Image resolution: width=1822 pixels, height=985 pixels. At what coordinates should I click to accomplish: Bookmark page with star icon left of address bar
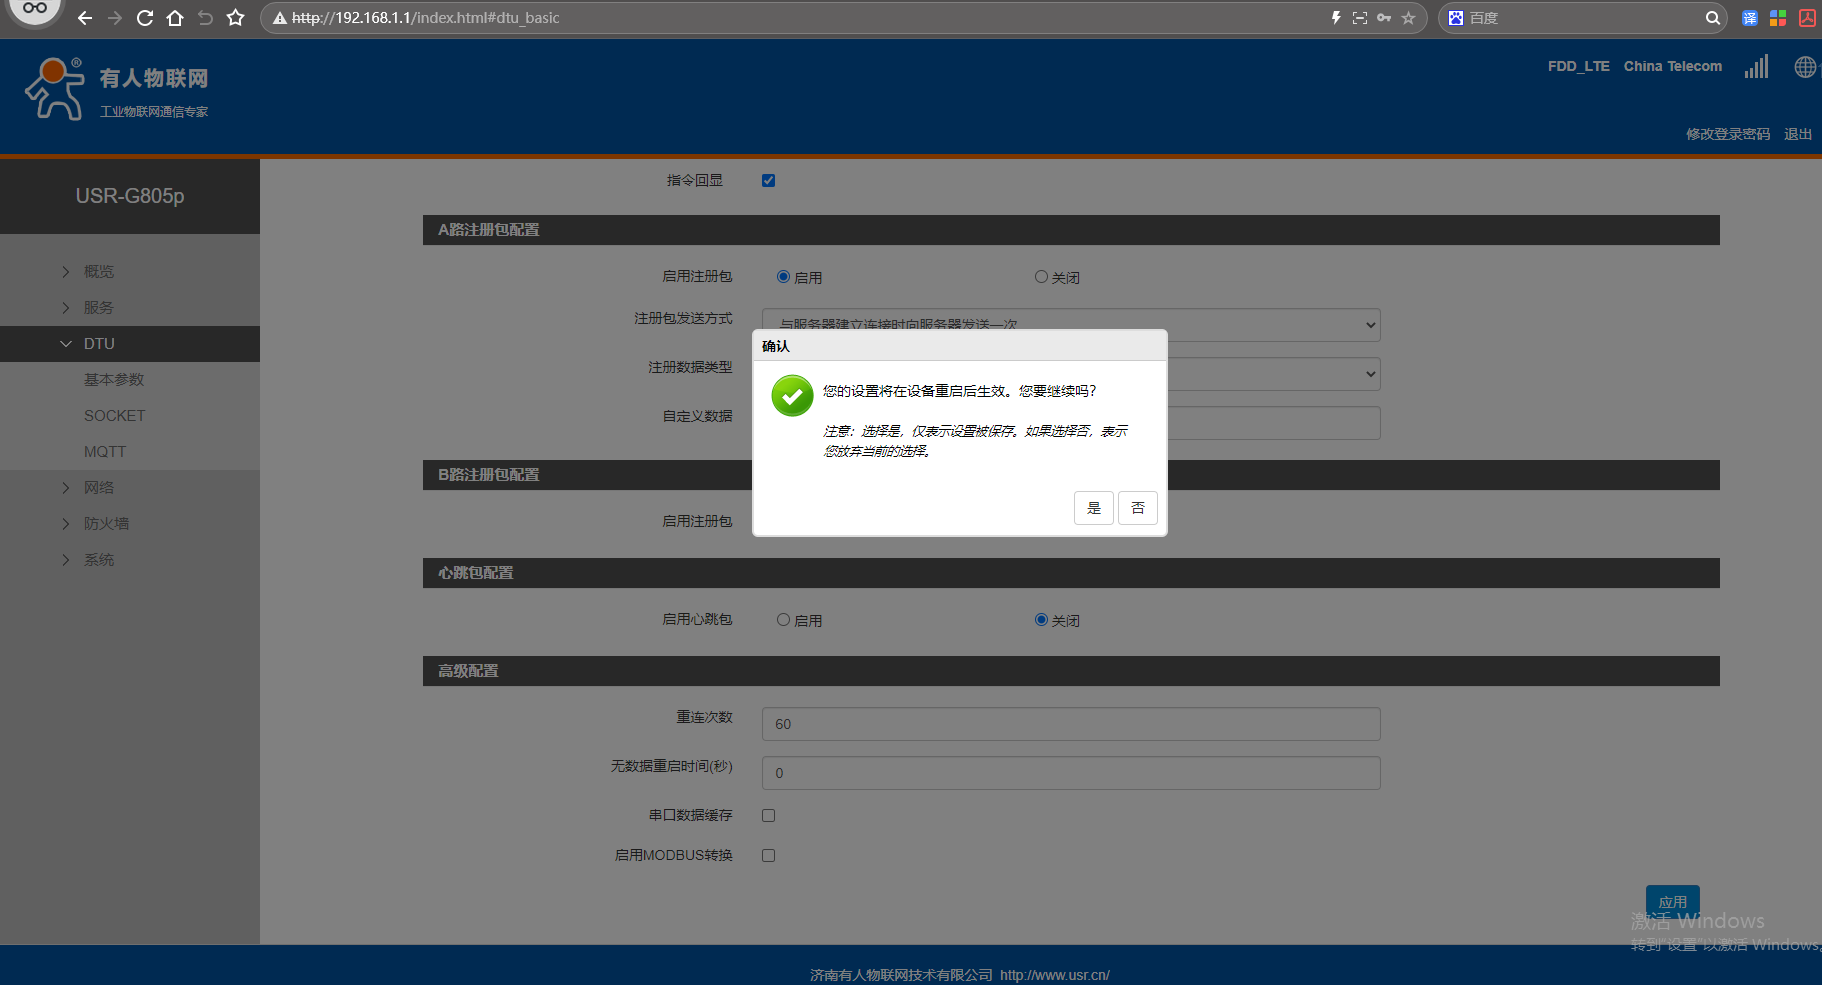[x=235, y=18]
